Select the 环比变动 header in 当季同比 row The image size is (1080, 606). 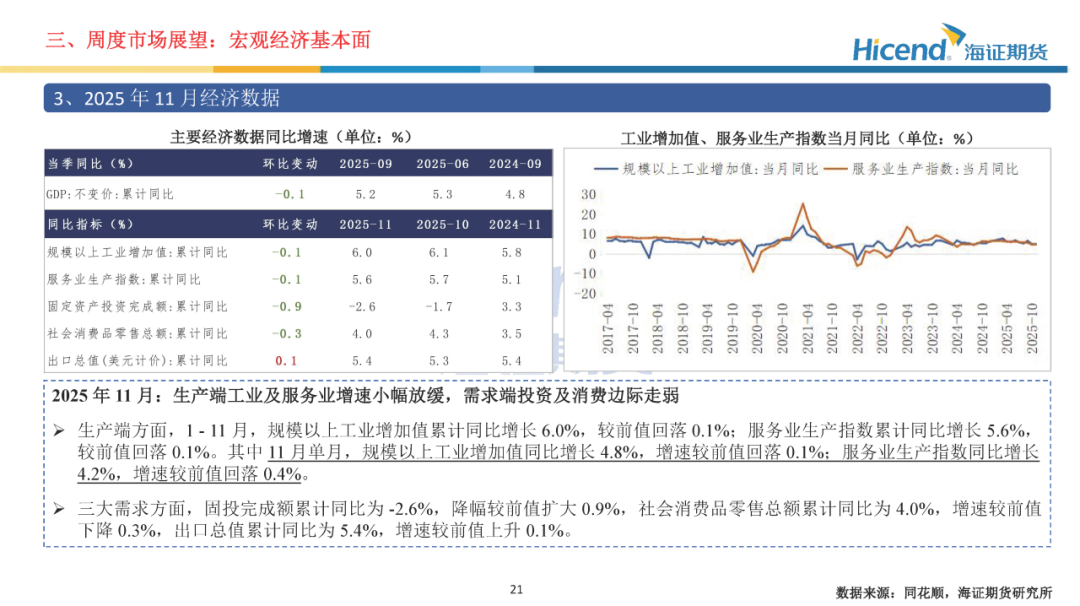(290, 164)
